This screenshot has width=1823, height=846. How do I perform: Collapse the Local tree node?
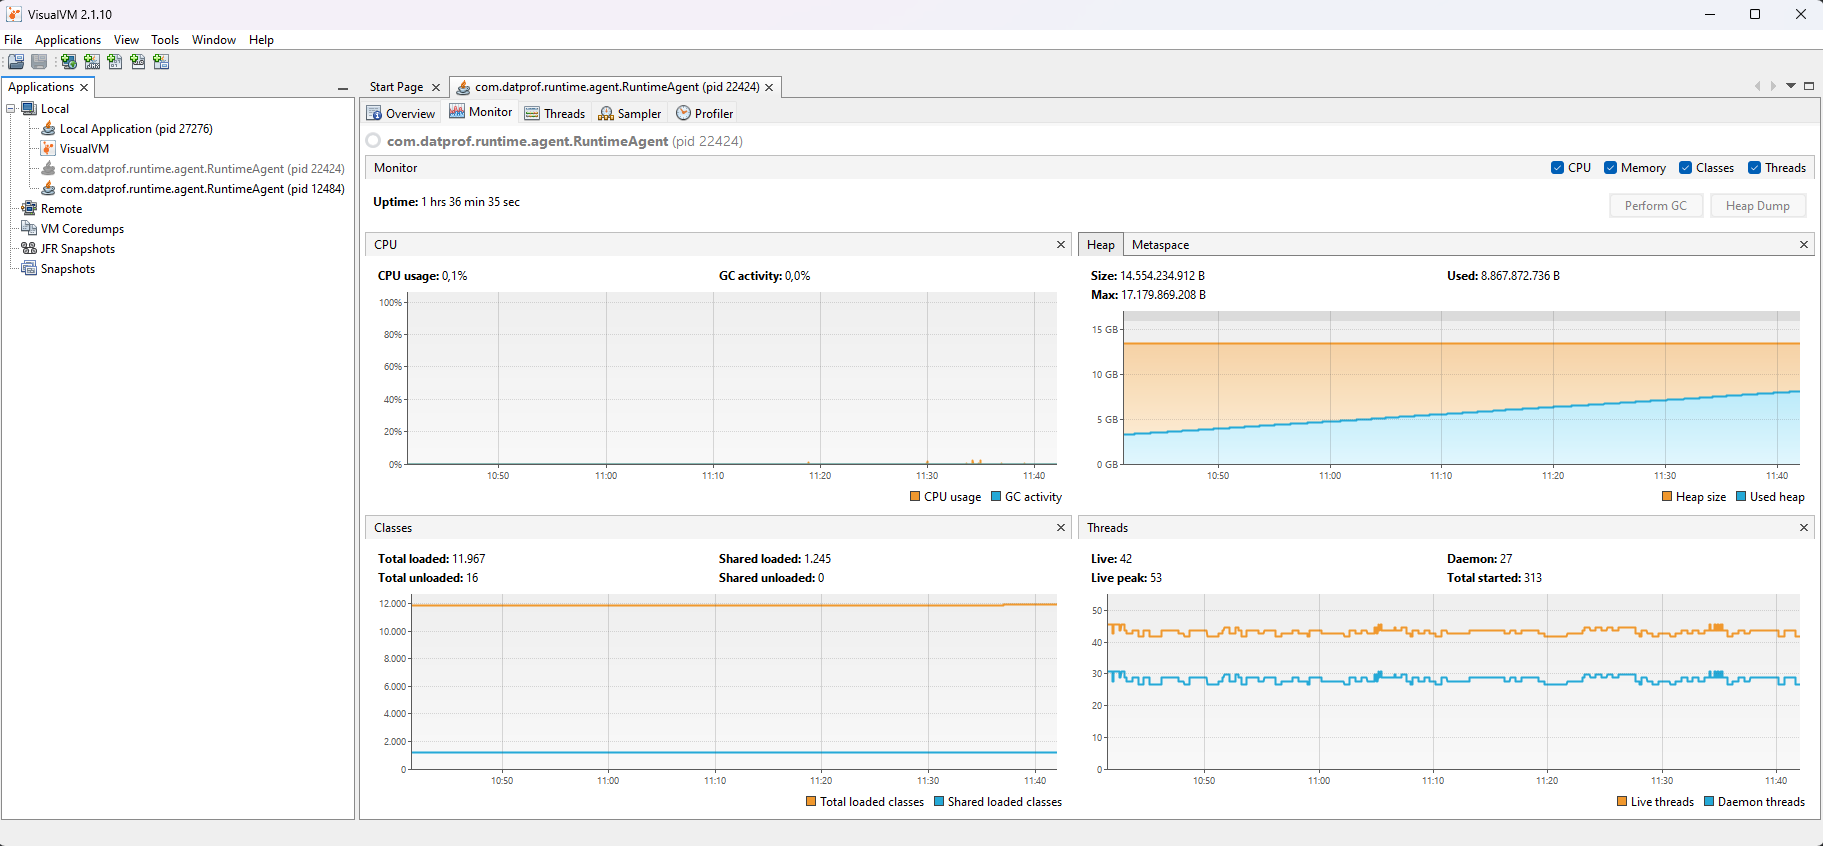[11, 109]
